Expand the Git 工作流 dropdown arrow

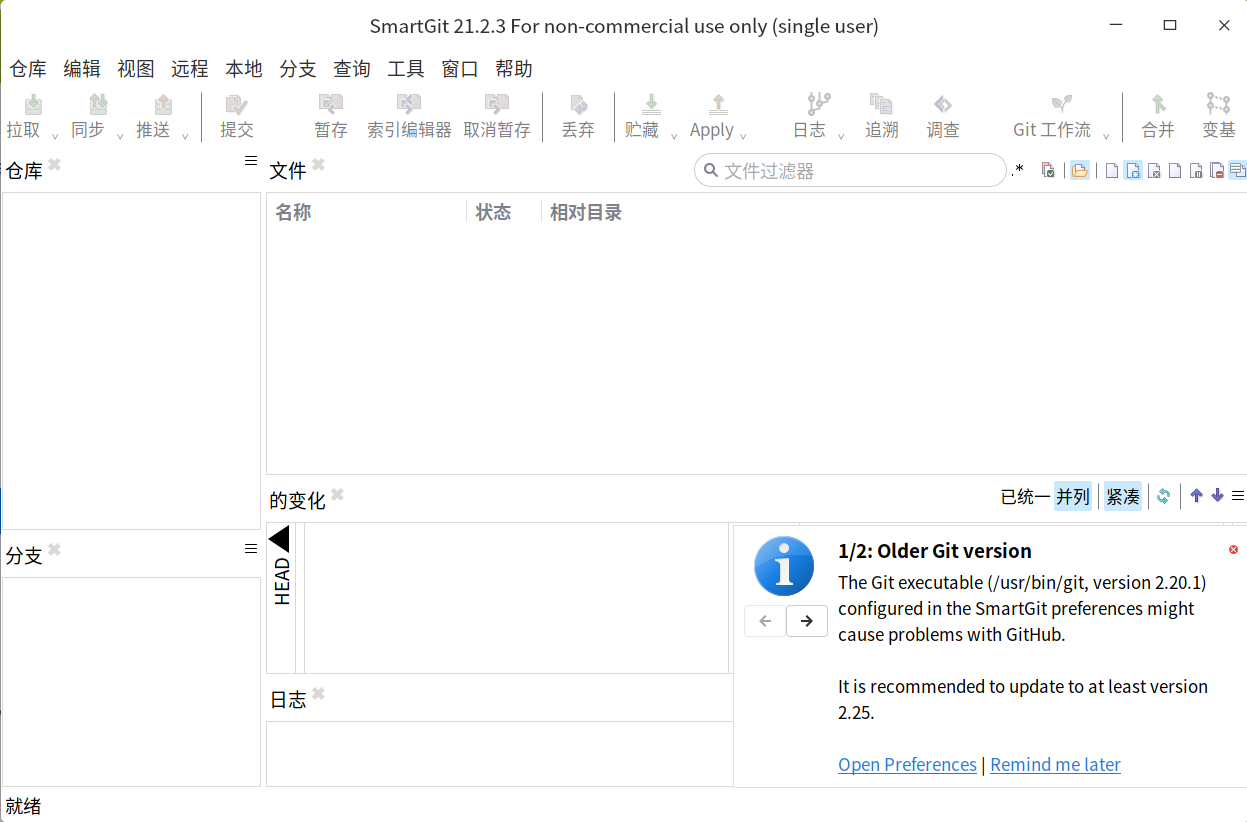coord(1106,136)
